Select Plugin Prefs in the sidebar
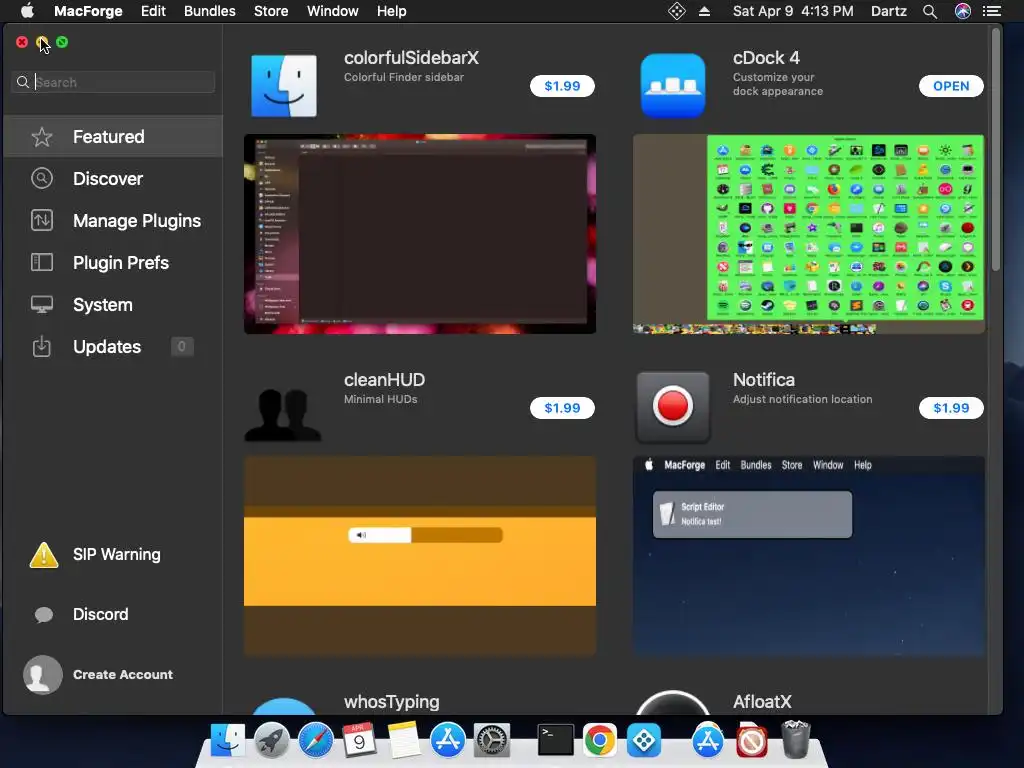 (113, 263)
